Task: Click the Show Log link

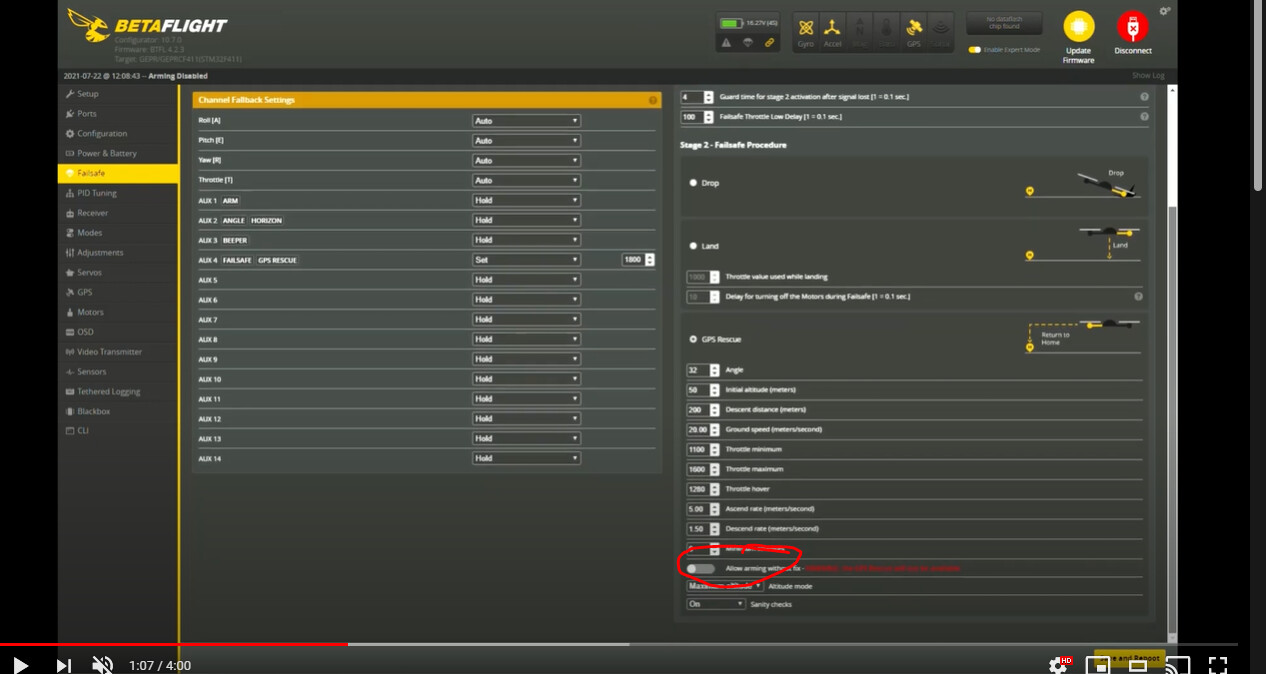Action: [x=1148, y=76]
